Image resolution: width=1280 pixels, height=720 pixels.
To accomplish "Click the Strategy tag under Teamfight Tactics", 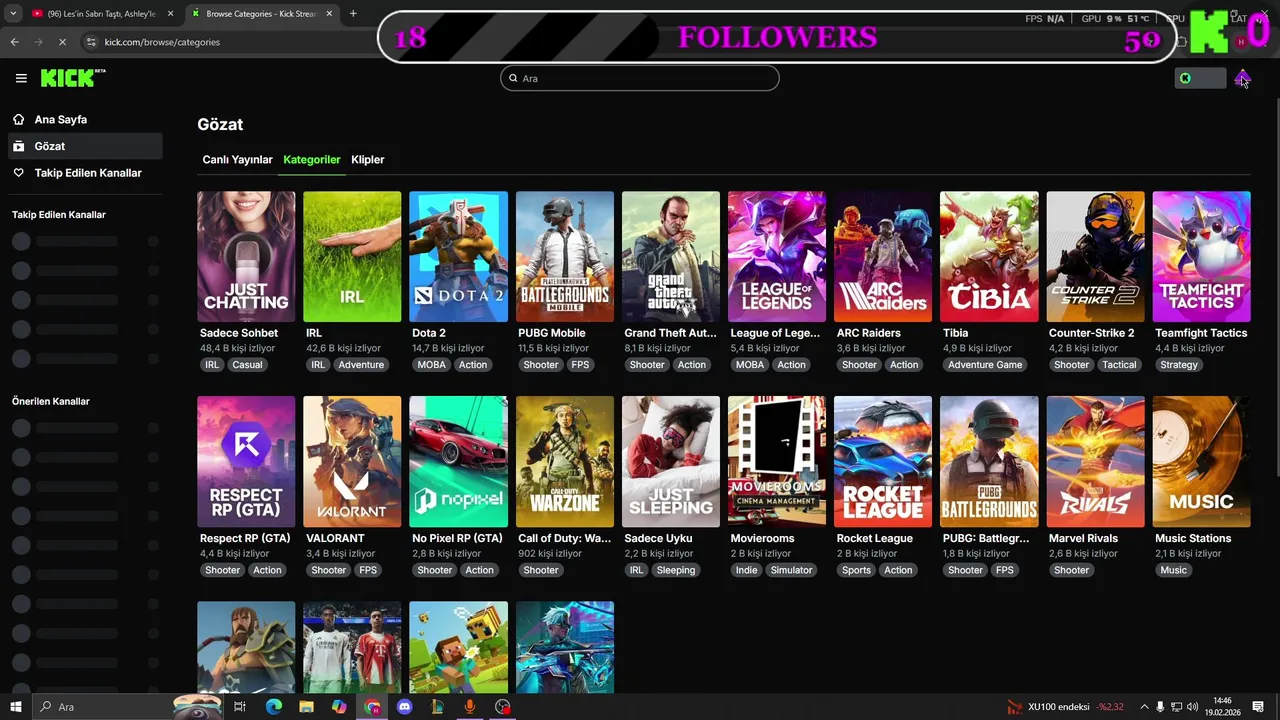I will (x=1179, y=365).
